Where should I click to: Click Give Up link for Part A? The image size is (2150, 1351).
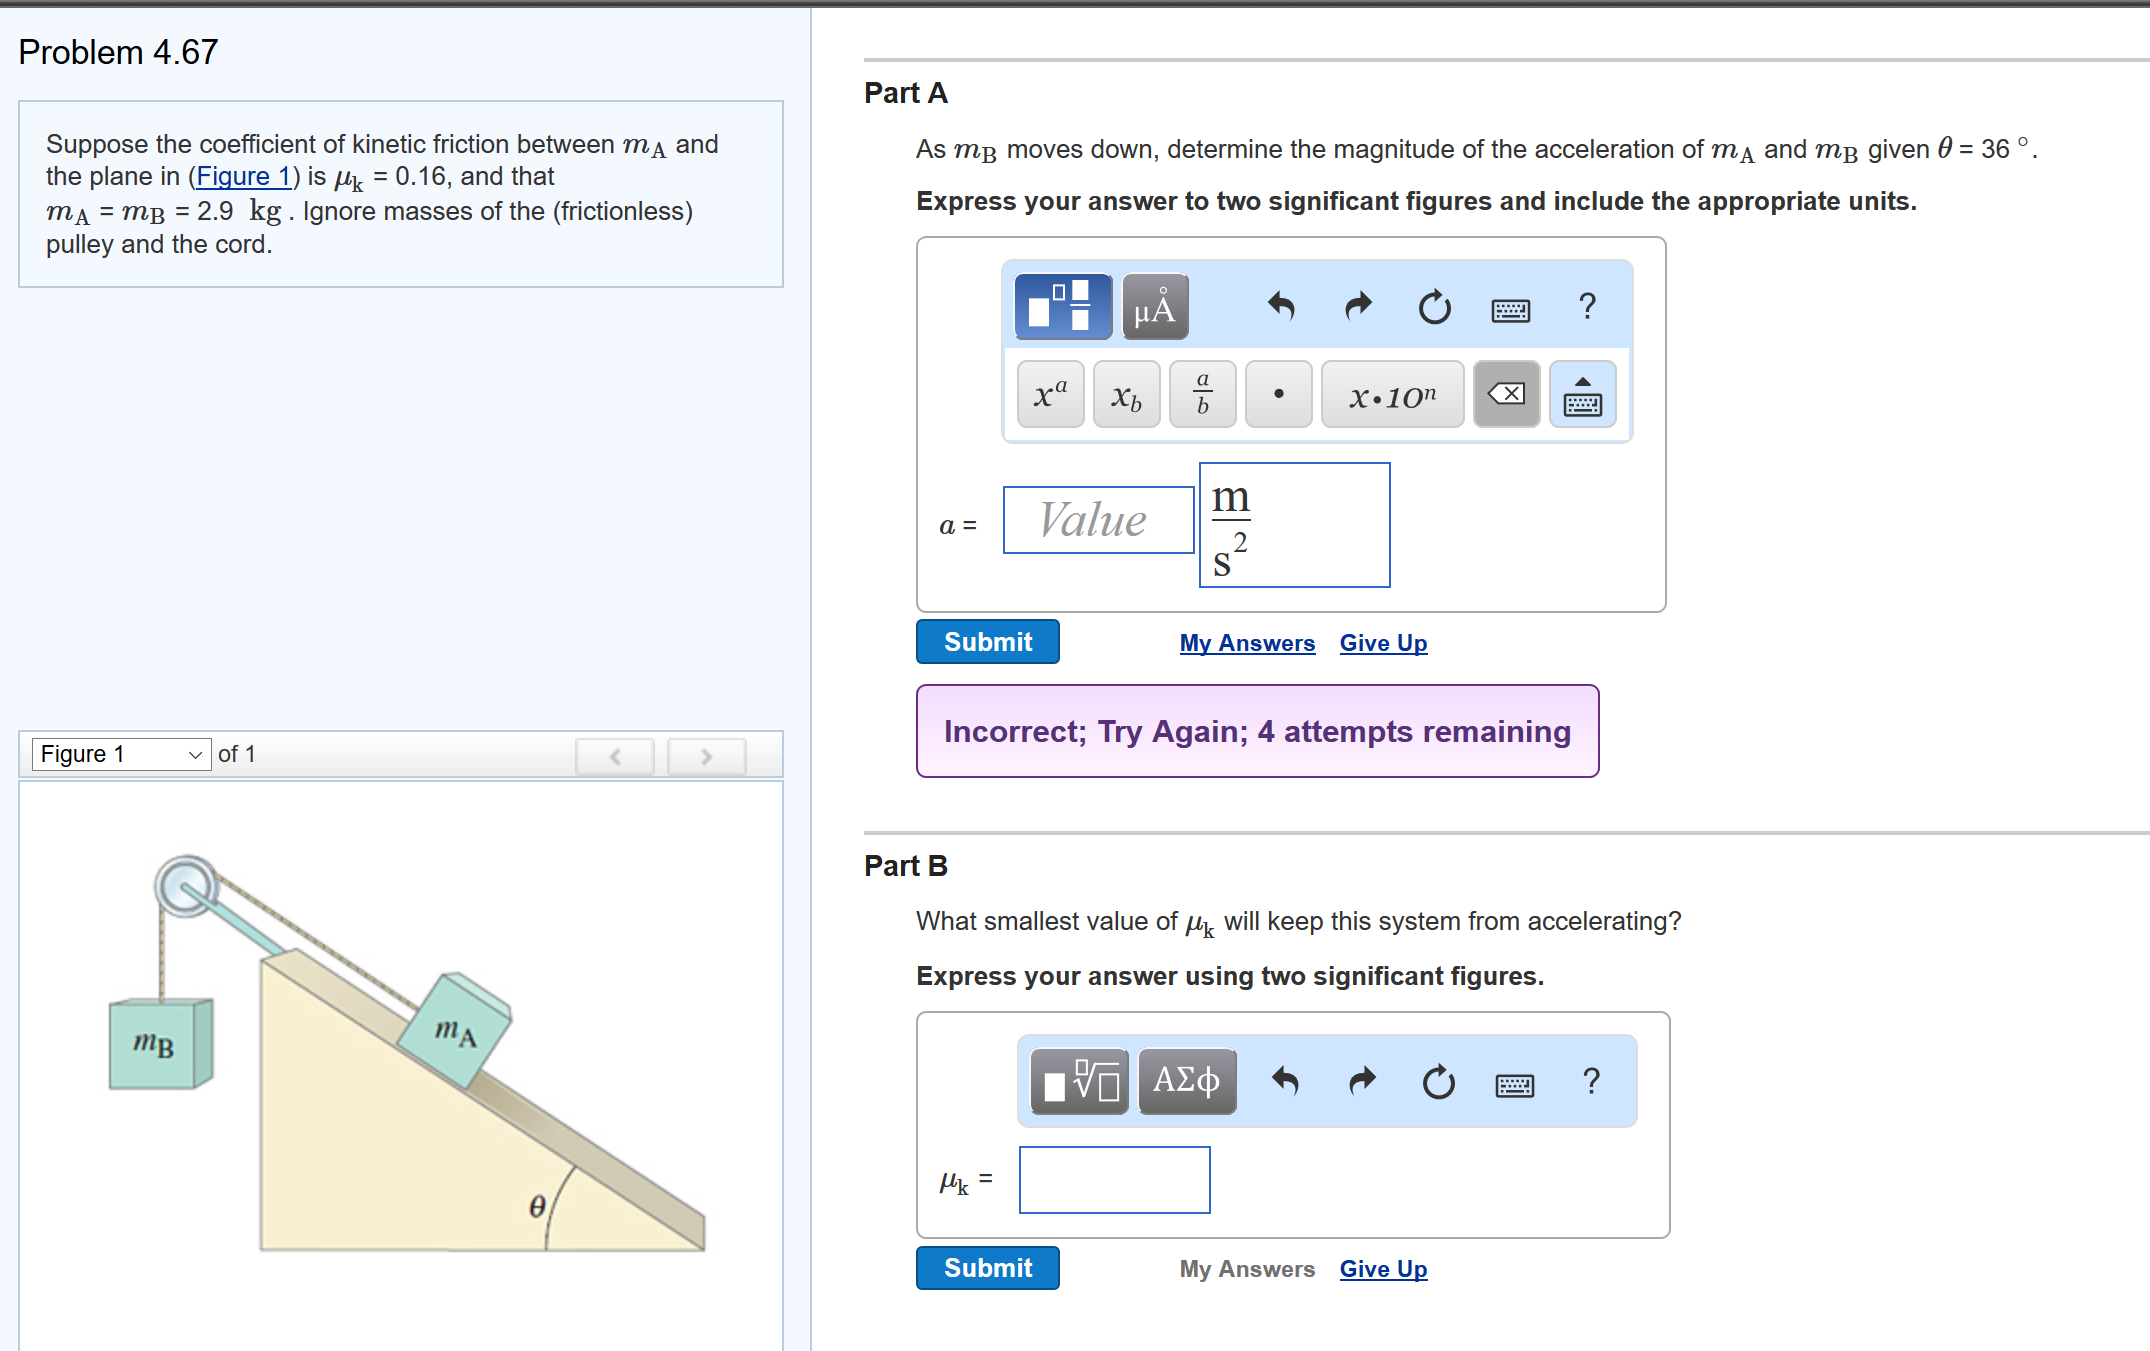(1383, 643)
